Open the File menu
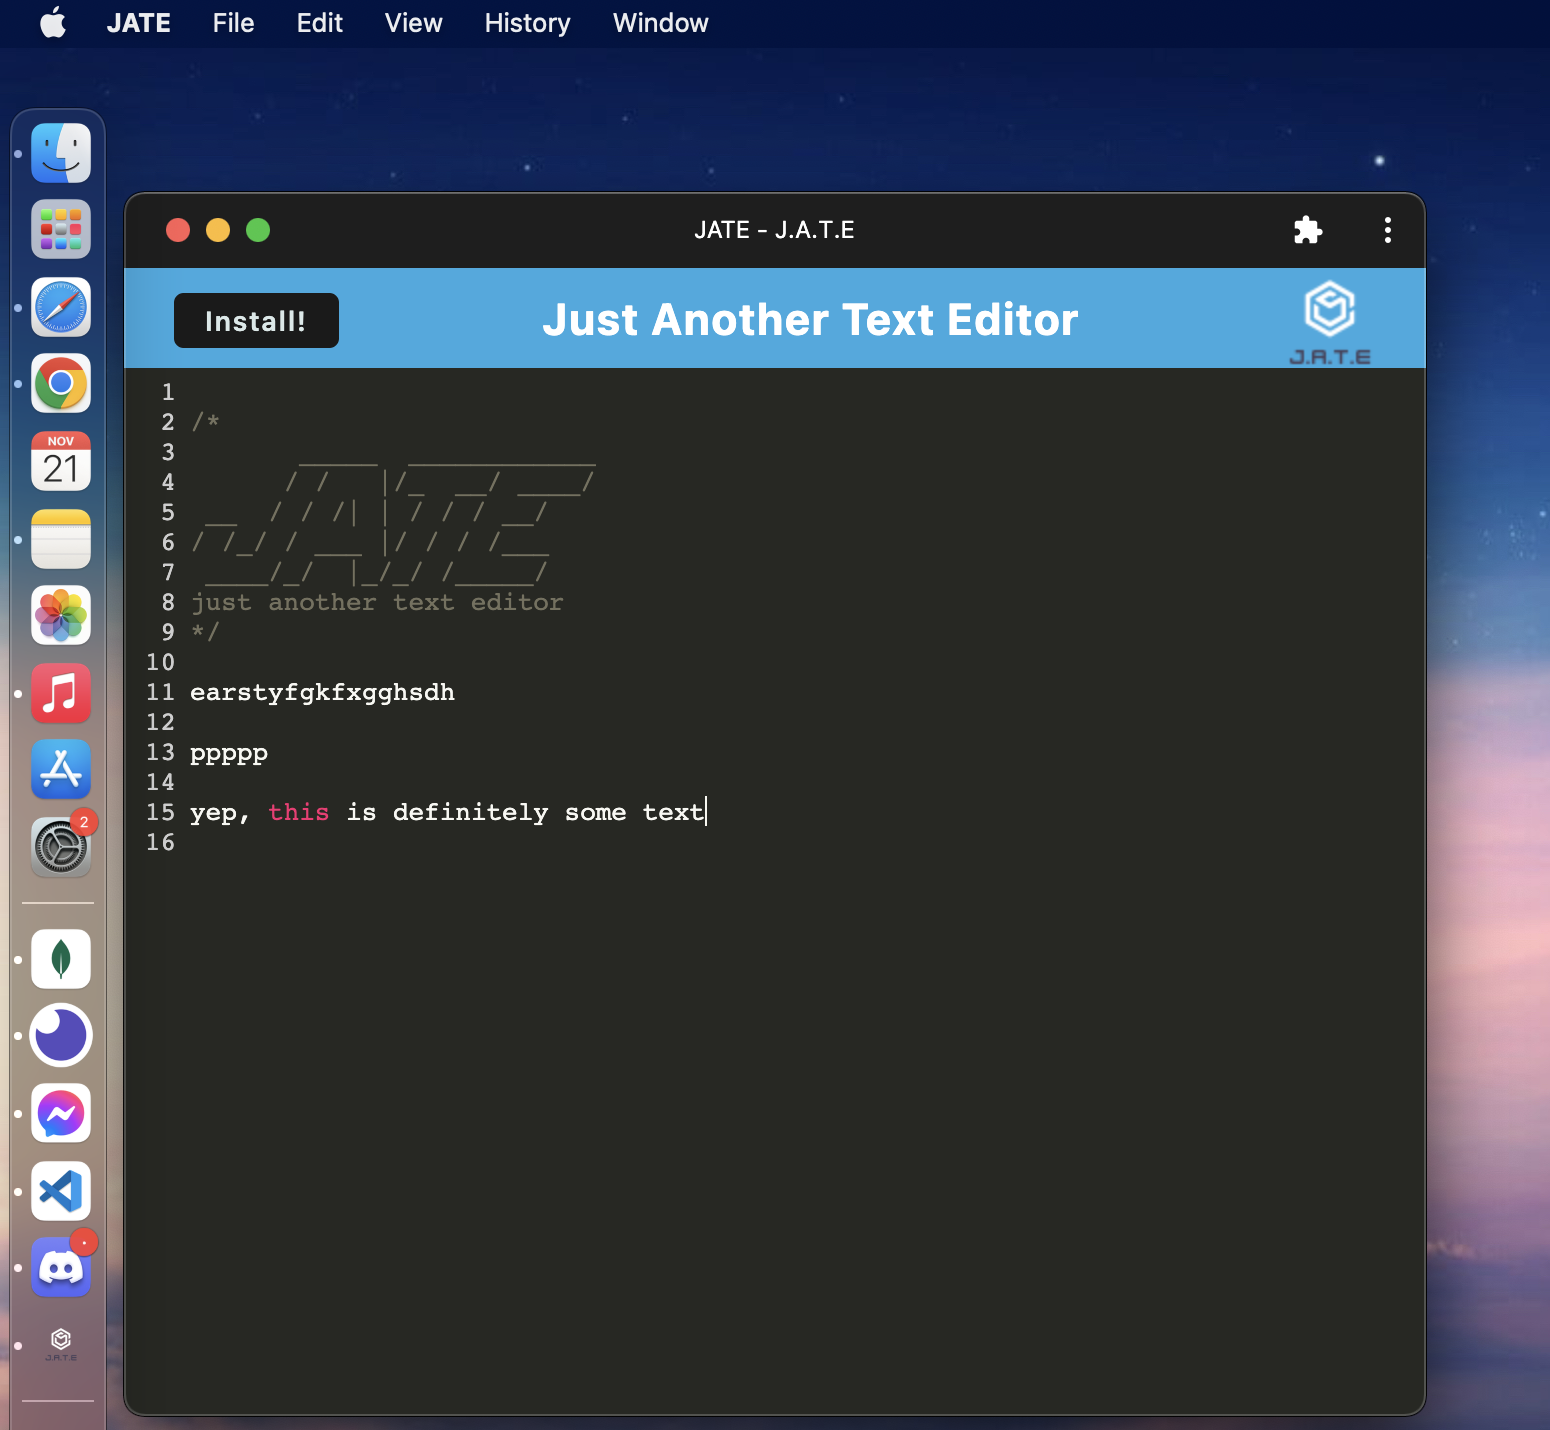1550x1430 pixels. click(x=232, y=23)
